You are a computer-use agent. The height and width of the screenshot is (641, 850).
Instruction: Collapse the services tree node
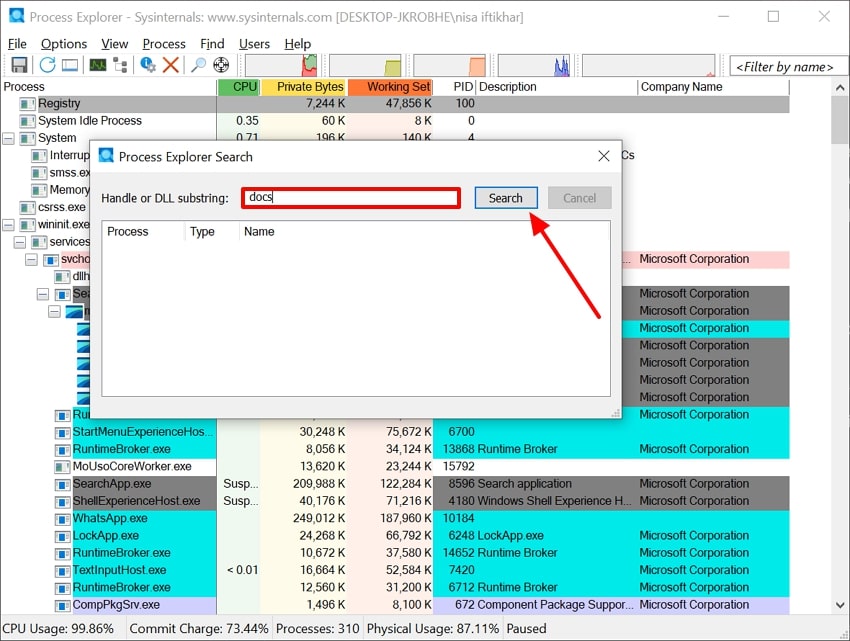point(20,242)
